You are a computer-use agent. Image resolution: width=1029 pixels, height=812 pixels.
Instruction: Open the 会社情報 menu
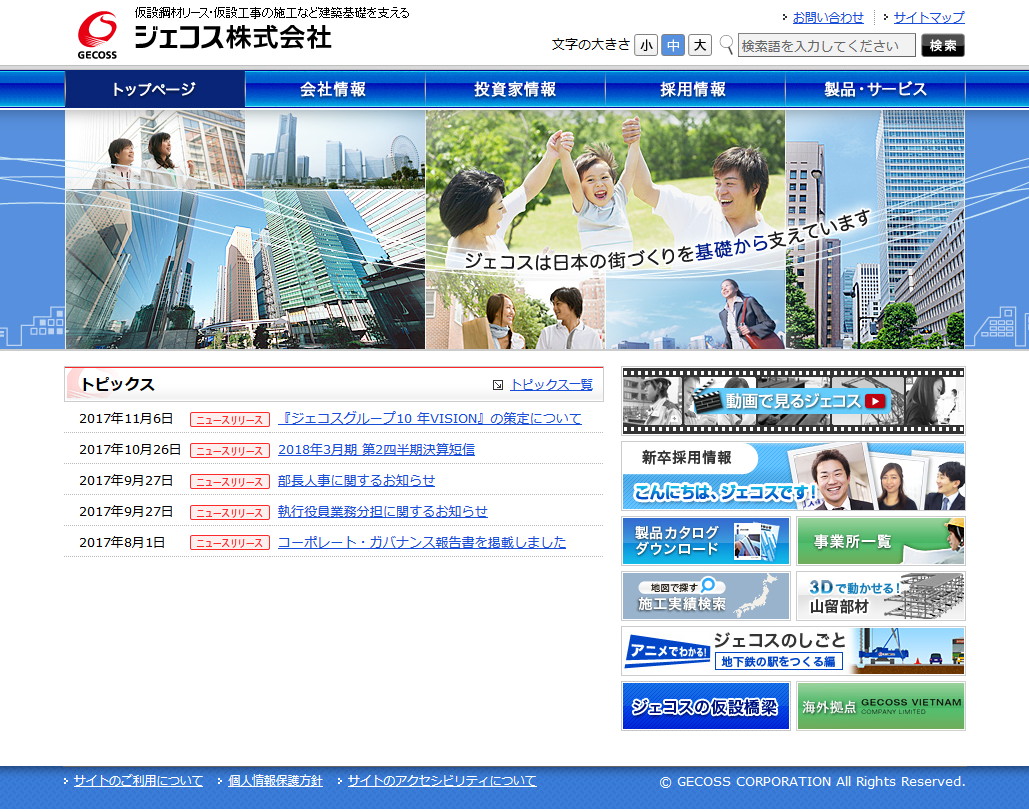pos(335,89)
